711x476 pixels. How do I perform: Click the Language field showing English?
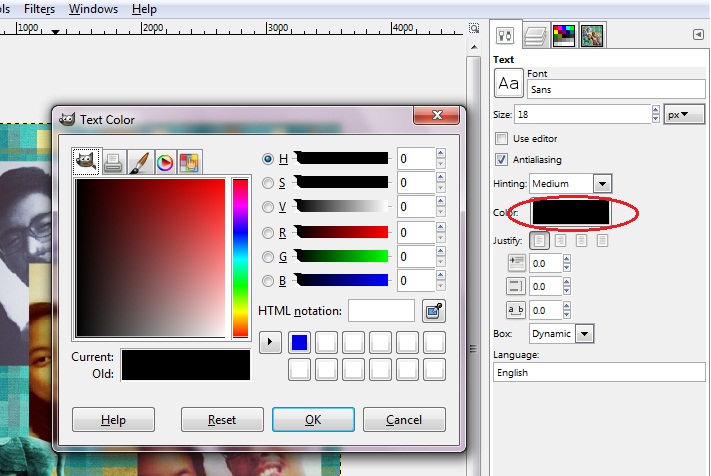(x=599, y=372)
